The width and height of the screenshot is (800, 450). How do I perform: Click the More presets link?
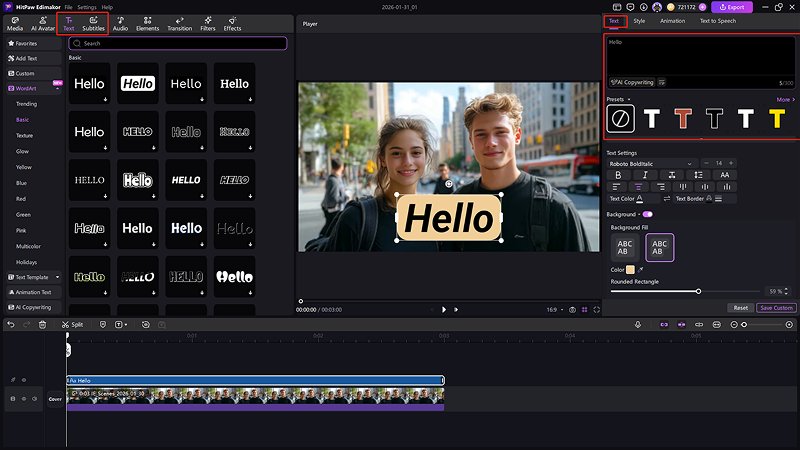(x=786, y=99)
